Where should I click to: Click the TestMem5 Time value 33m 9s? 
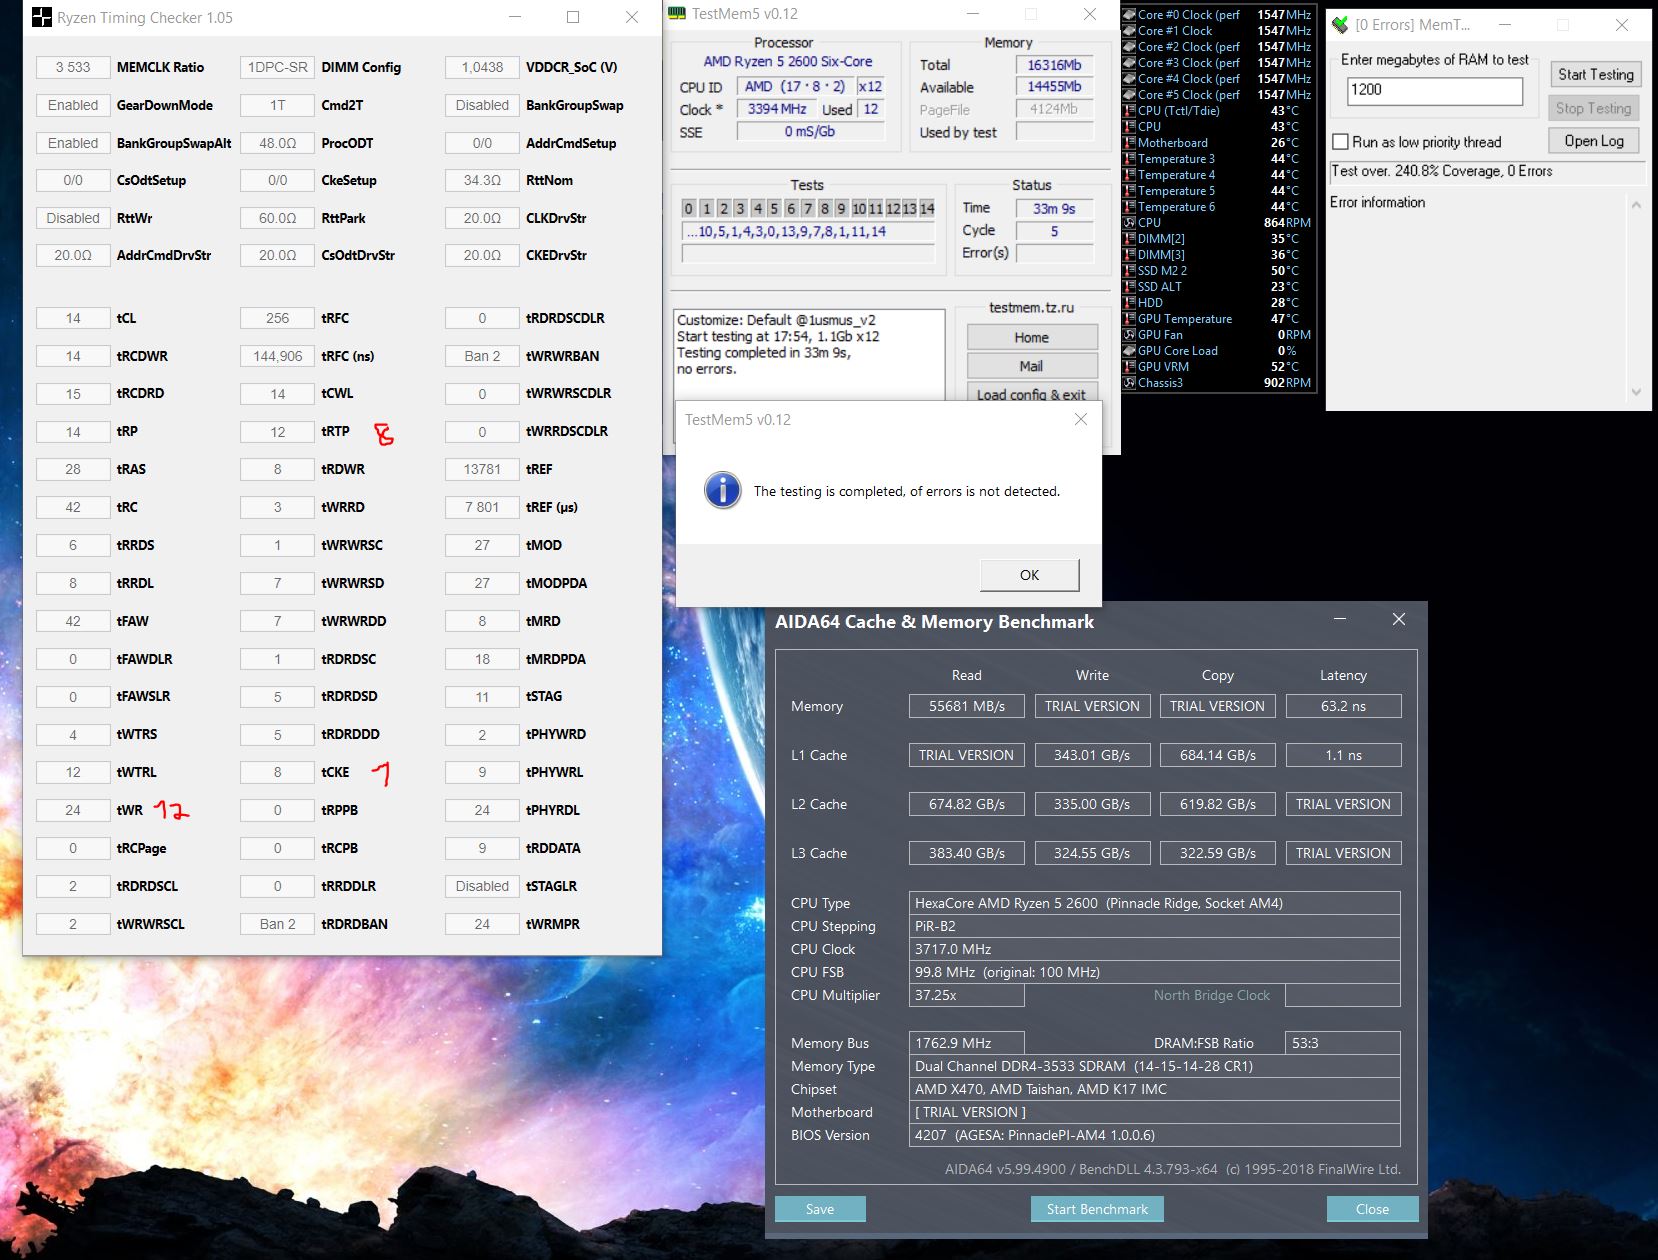(1054, 208)
